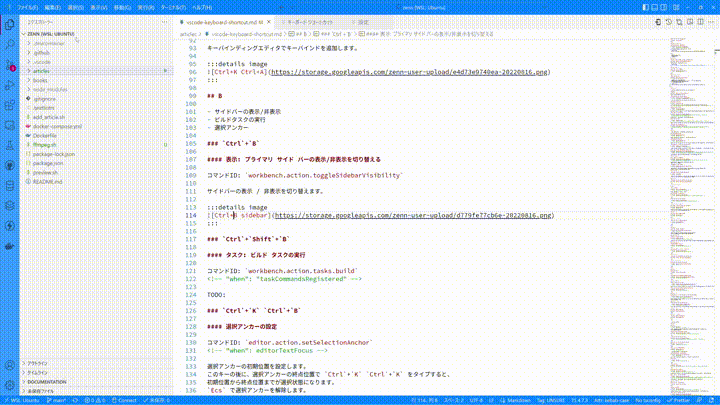The height and width of the screenshot is (405, 720).
Task: Click the open preview to the side icon
Action: click(690, 22)
